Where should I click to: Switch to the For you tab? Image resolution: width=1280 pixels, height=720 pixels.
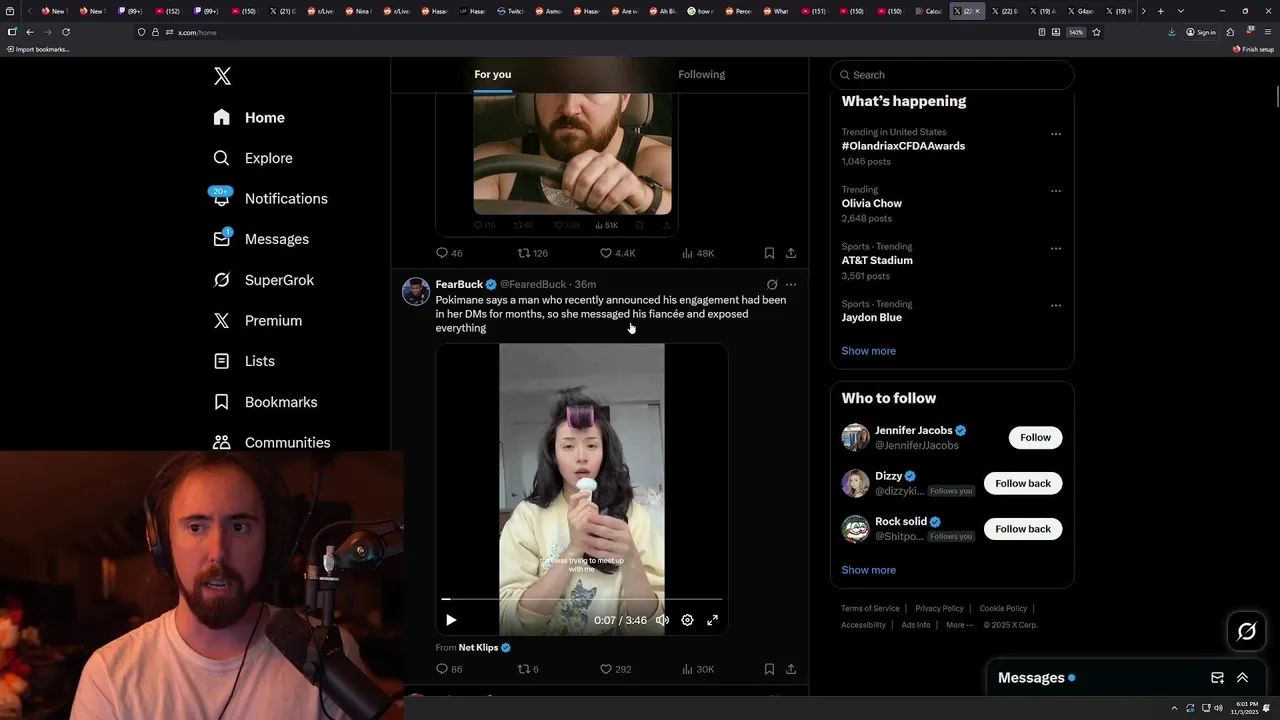pos(492,74)
